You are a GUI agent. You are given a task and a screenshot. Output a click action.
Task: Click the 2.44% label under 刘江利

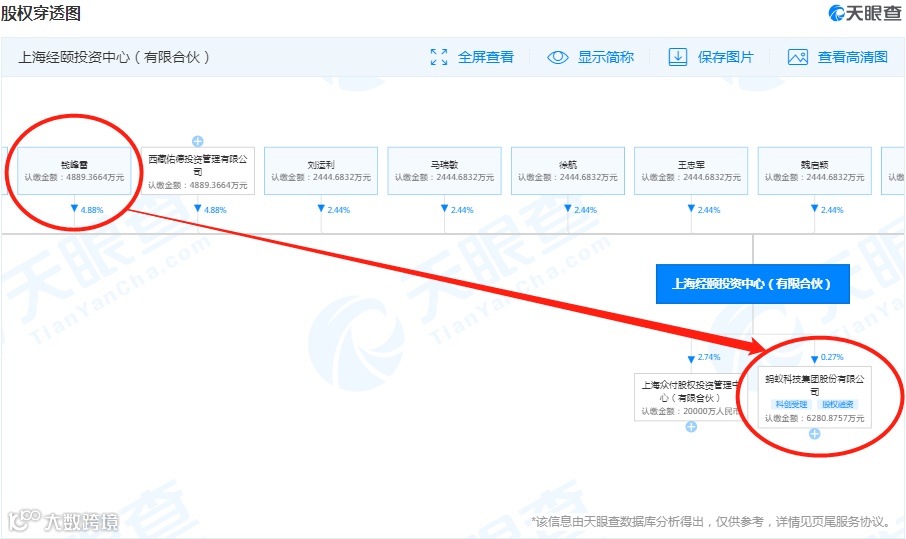tap(339, 210)
